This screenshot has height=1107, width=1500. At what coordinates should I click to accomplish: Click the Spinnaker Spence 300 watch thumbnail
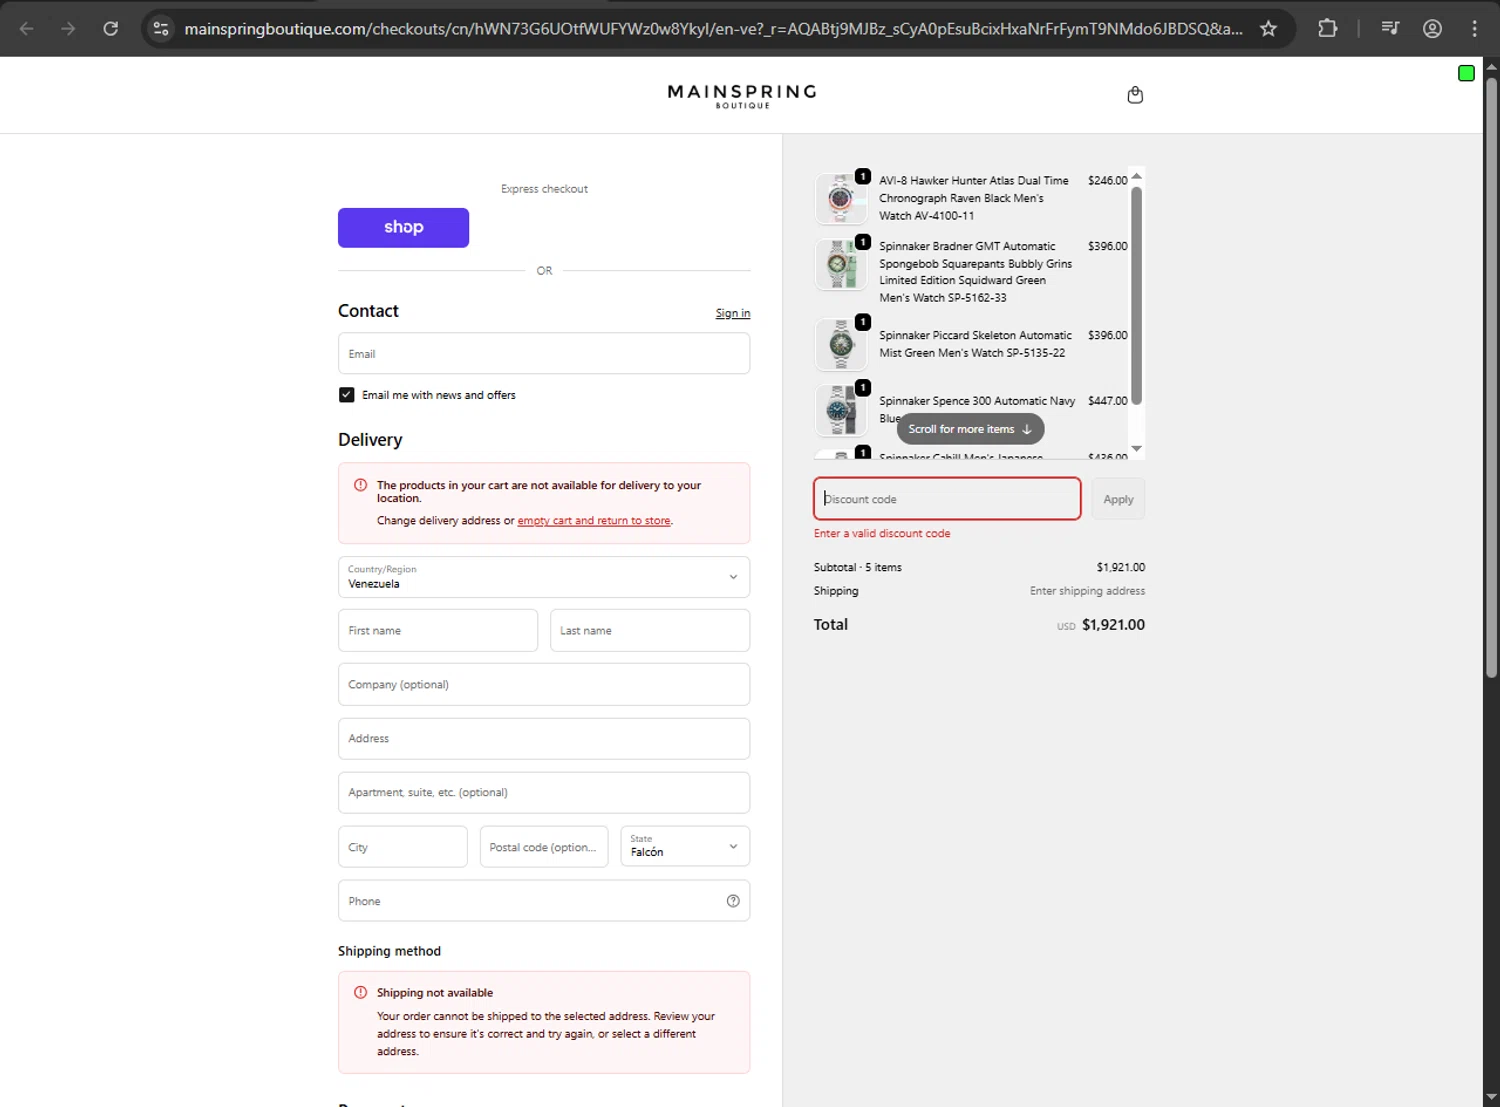point(841,410)
